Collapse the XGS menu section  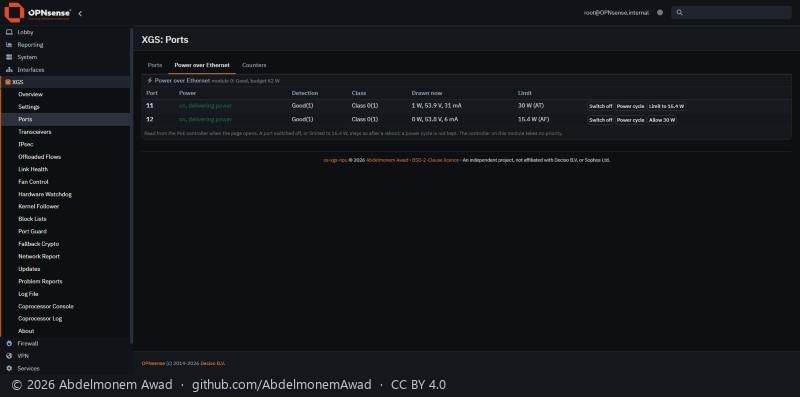pyautogui.click(x=65, y=82)
